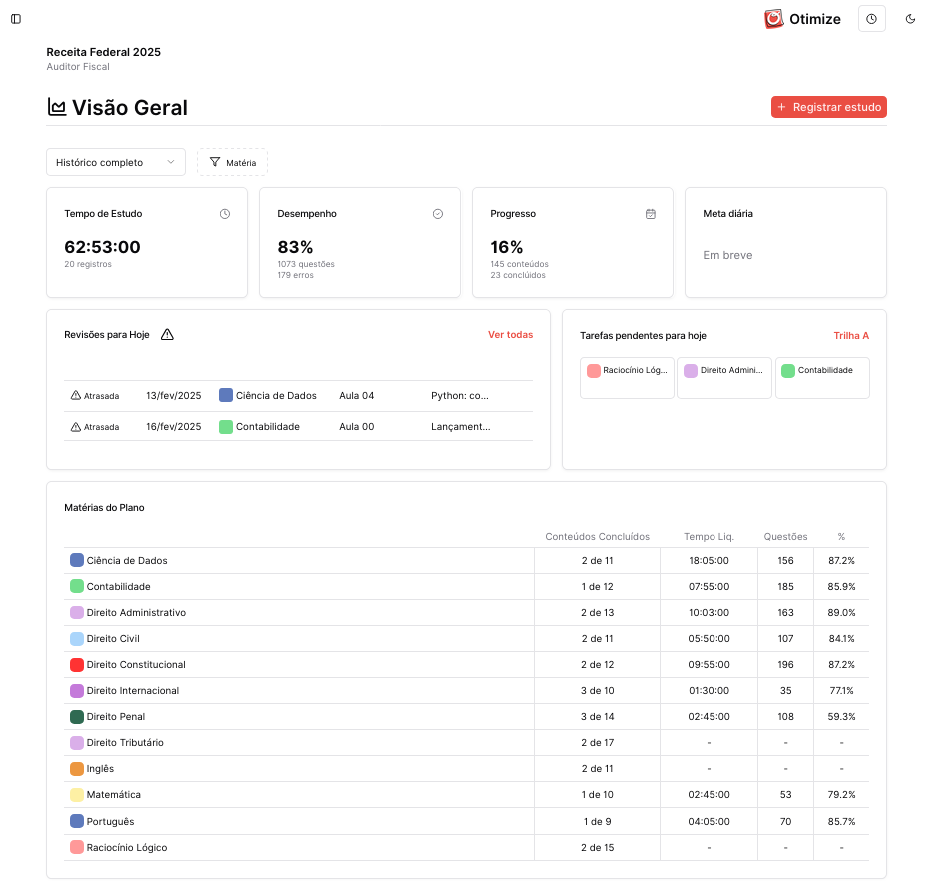Click warning triangle beside Revisões para Hoje
This screenshot has height=889, width=934.
pos(167,335)
